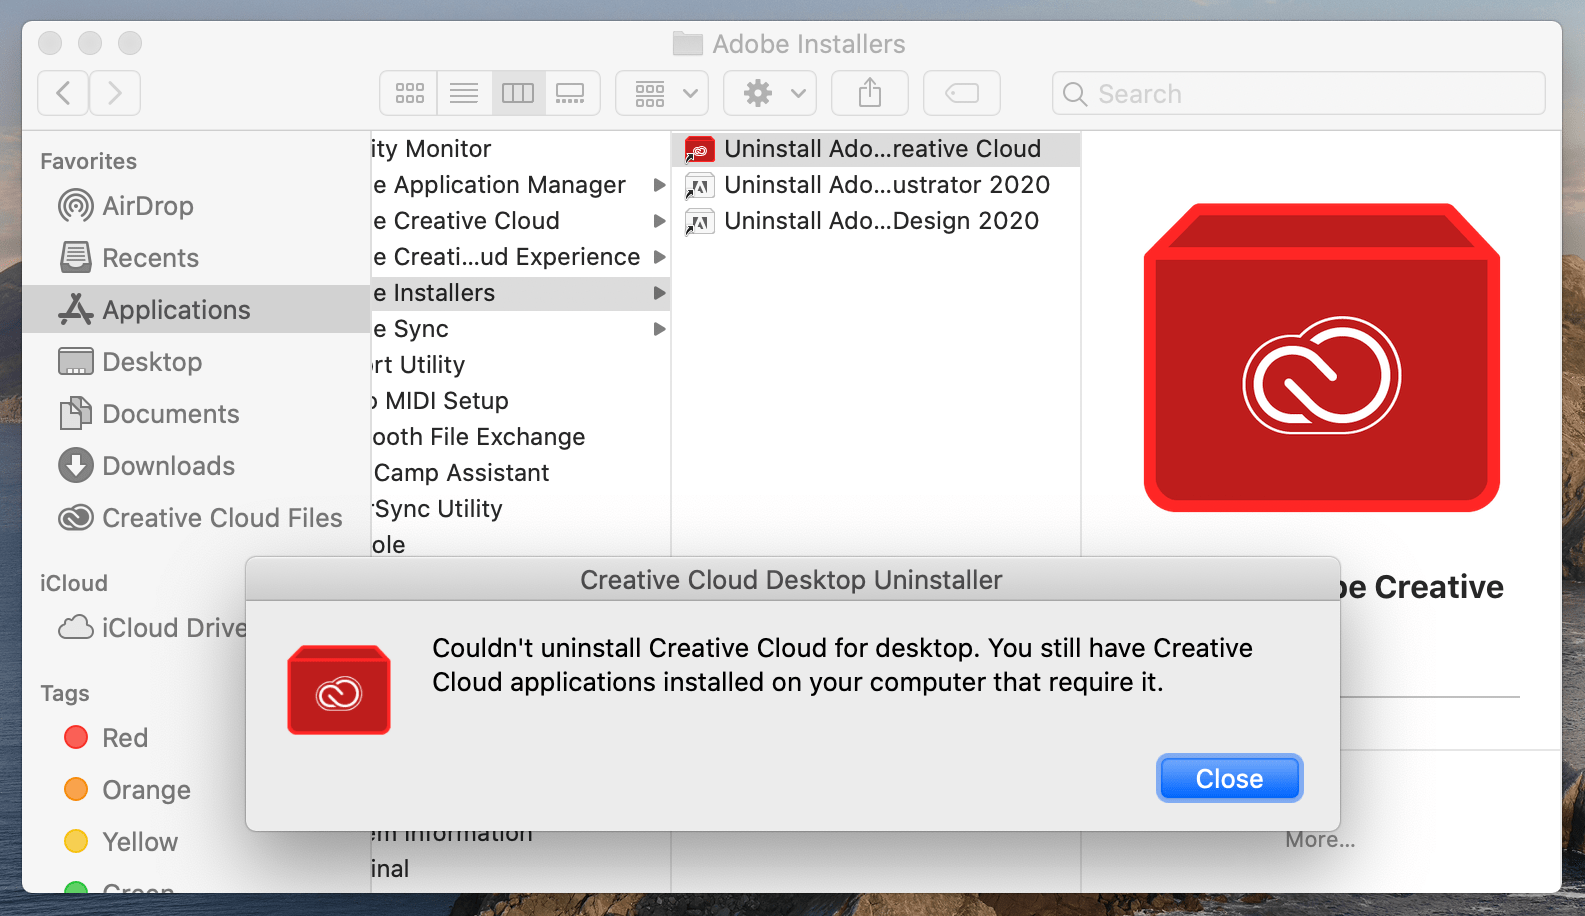
Task: Open the Documents sidebar label
Action: pos(171,414)
